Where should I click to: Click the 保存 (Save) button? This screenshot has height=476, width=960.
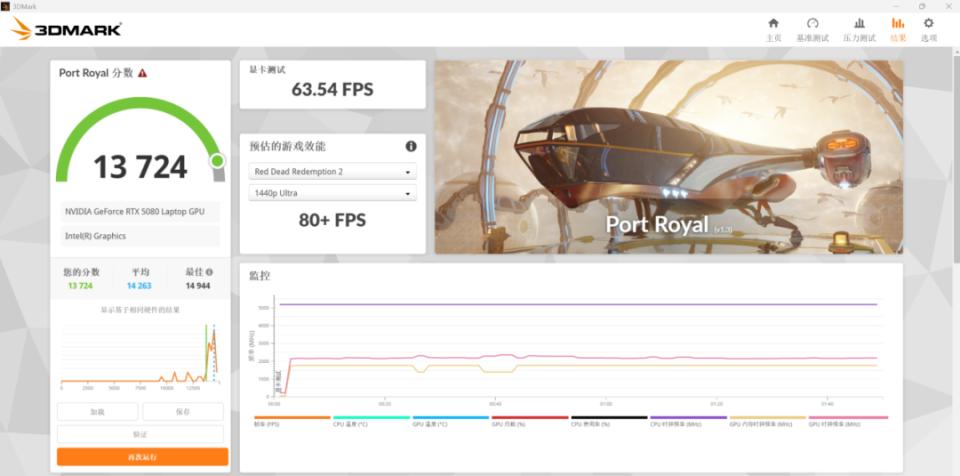point(183,412)
